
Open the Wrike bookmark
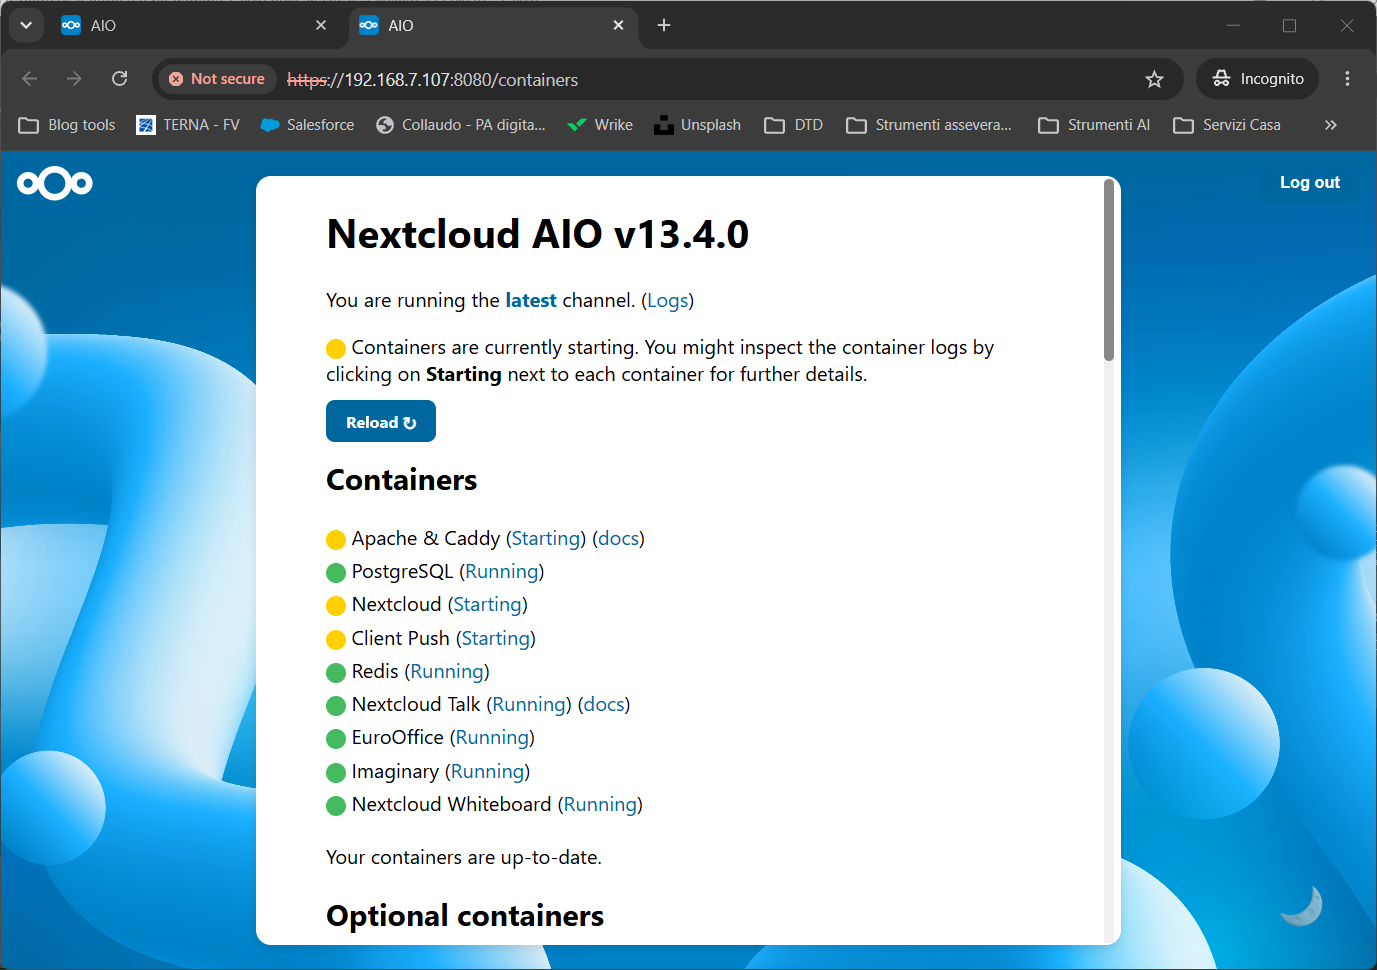coord(600,125)
